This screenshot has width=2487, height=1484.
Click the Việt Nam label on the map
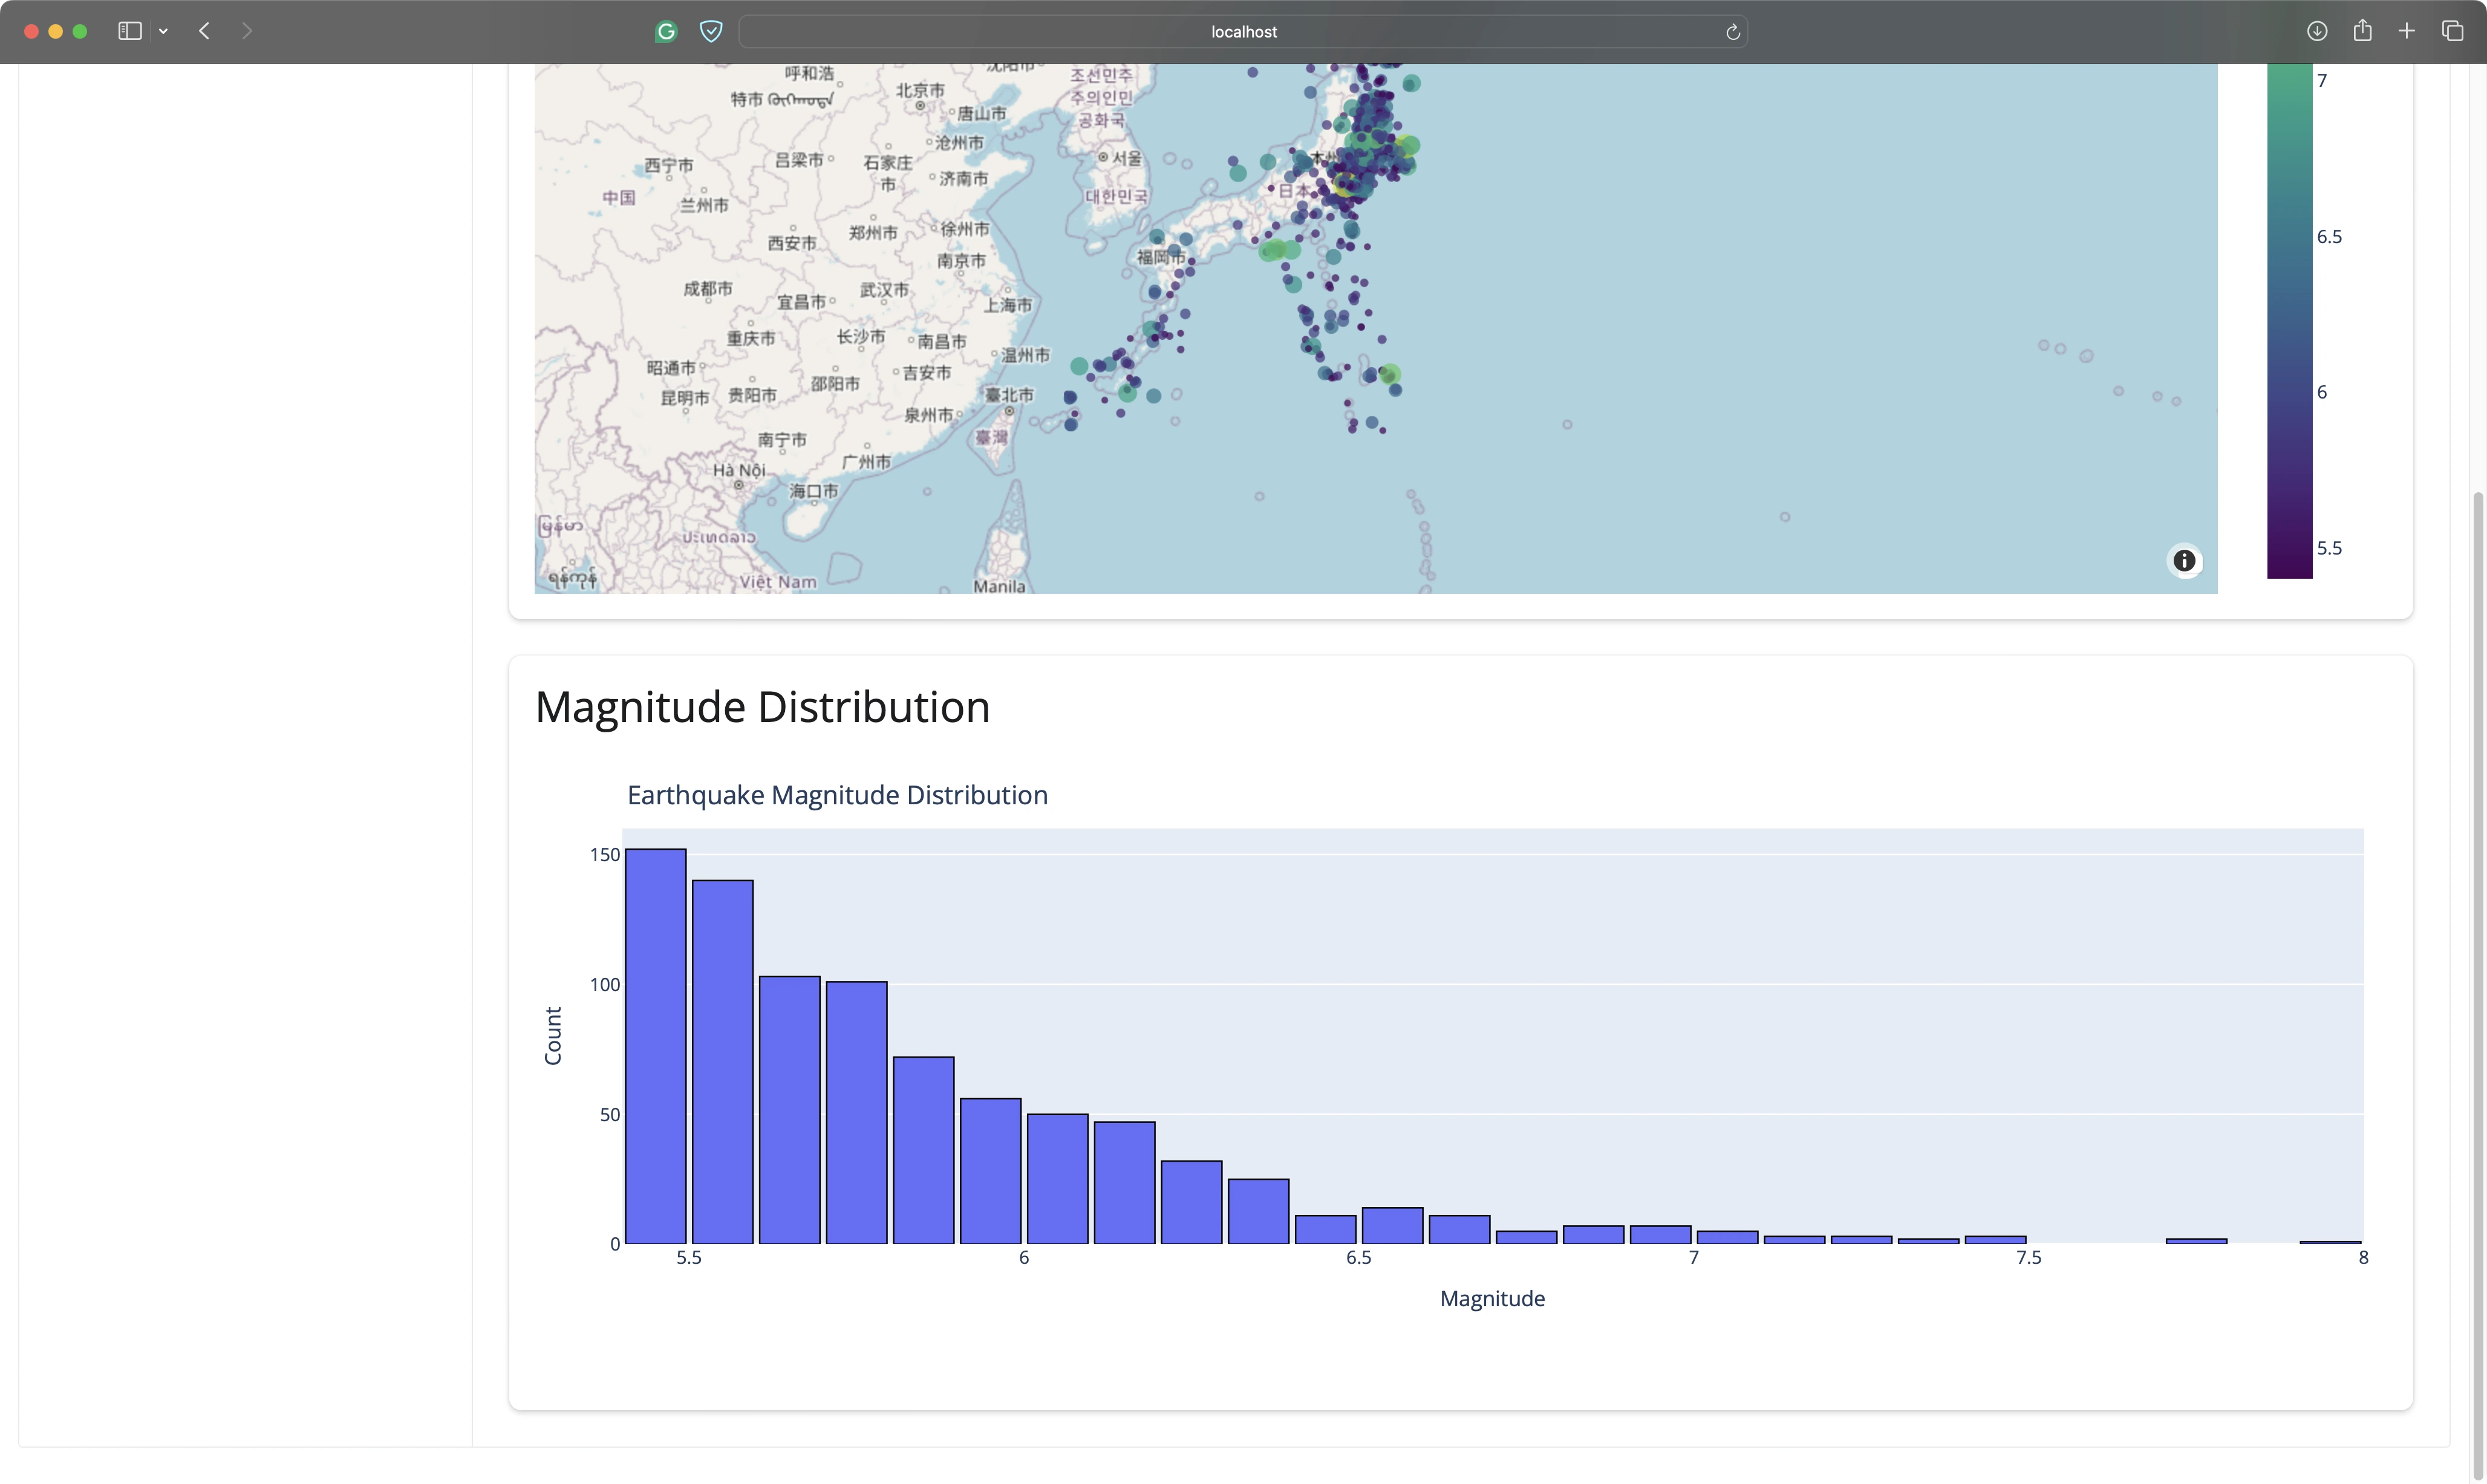(x=778, y=582)
